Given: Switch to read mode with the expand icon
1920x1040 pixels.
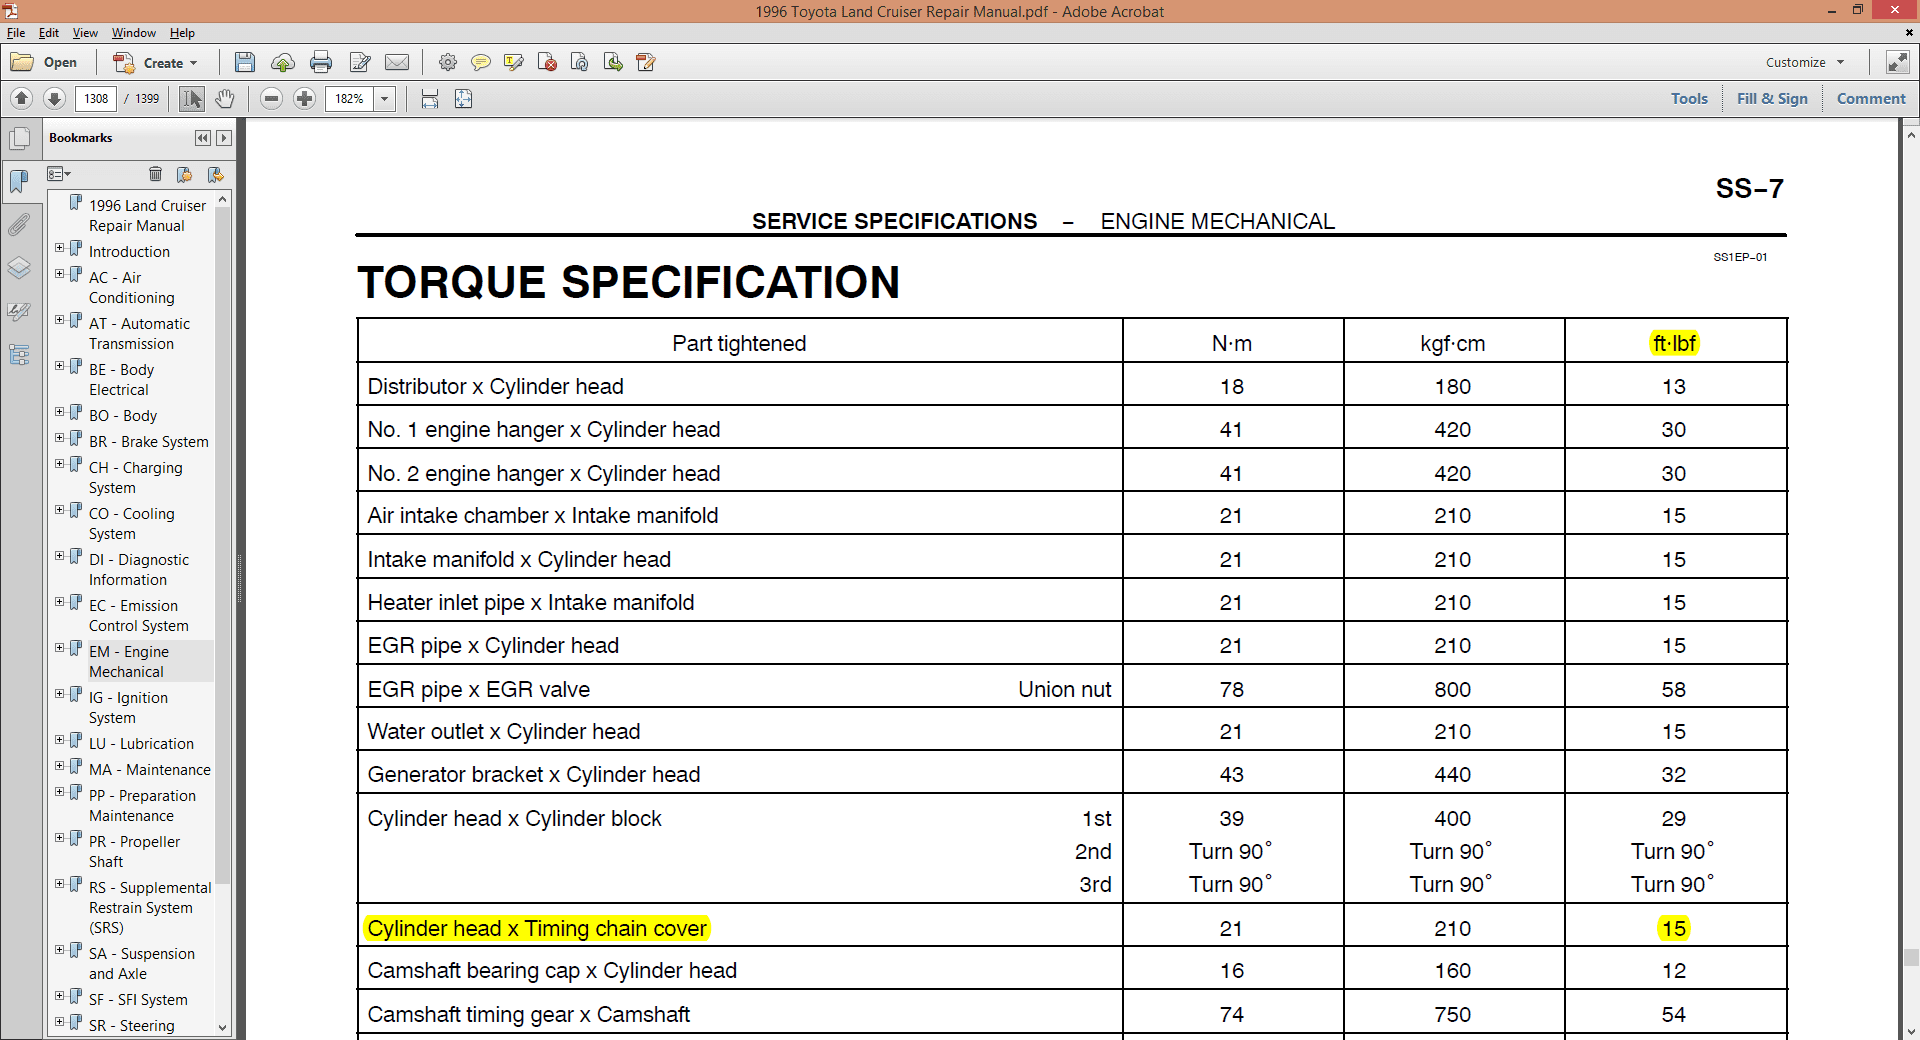Looking at the screenshot, I should pyautogui.click(x=1897, y=62).
